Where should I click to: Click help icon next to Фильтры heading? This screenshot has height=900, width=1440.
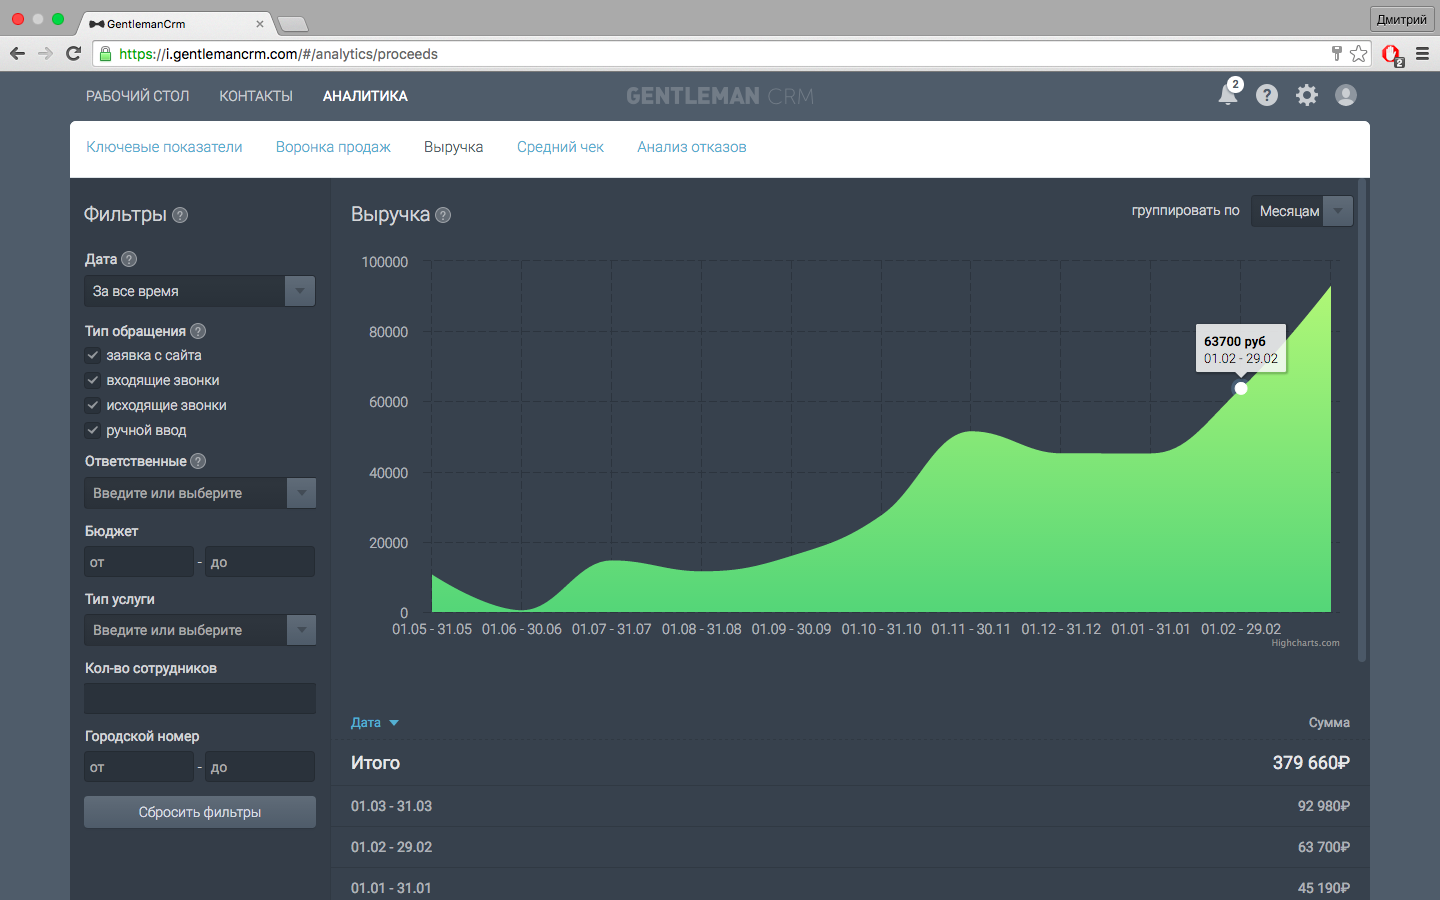coord(180,215)
